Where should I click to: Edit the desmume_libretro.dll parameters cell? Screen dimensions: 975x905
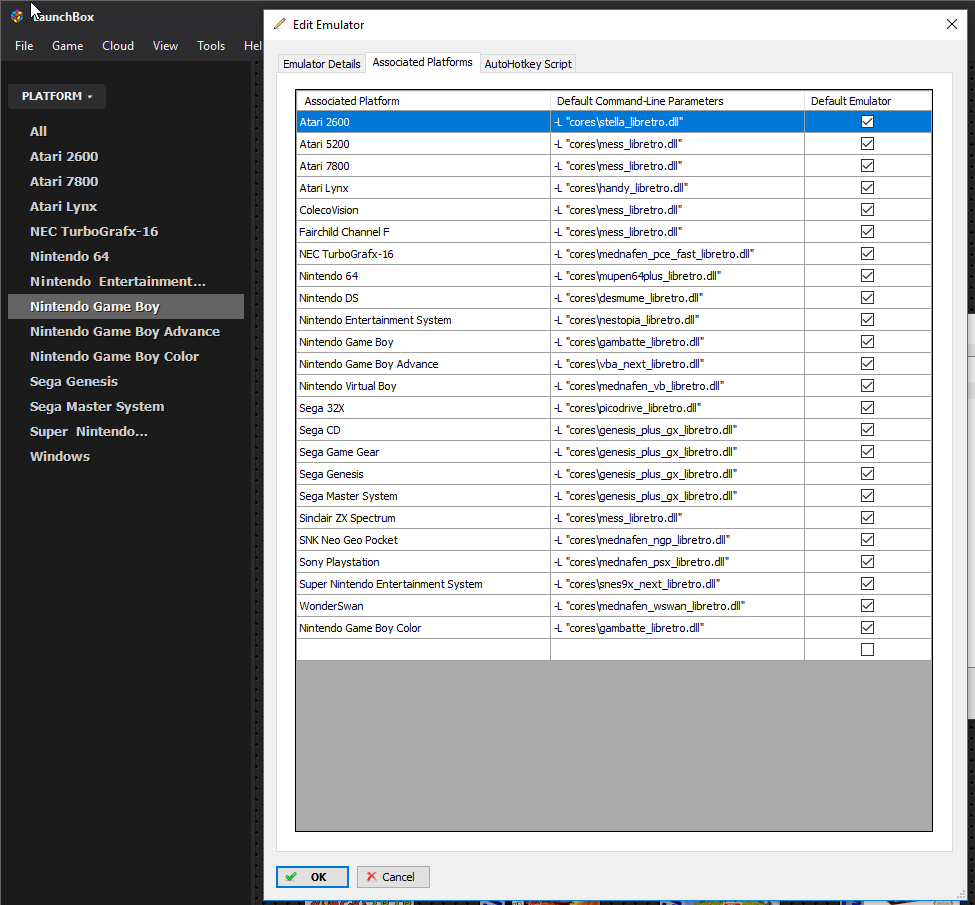point(677,298)
